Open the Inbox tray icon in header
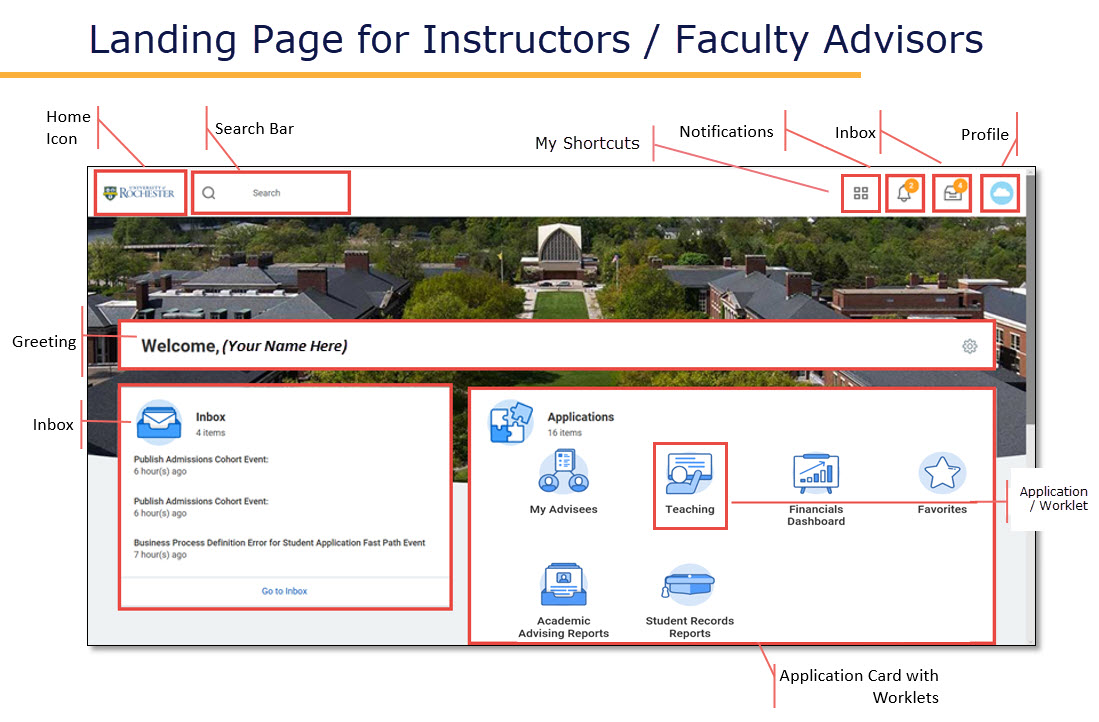This screenshot has width=1099, height=722. tap(953, 191)
